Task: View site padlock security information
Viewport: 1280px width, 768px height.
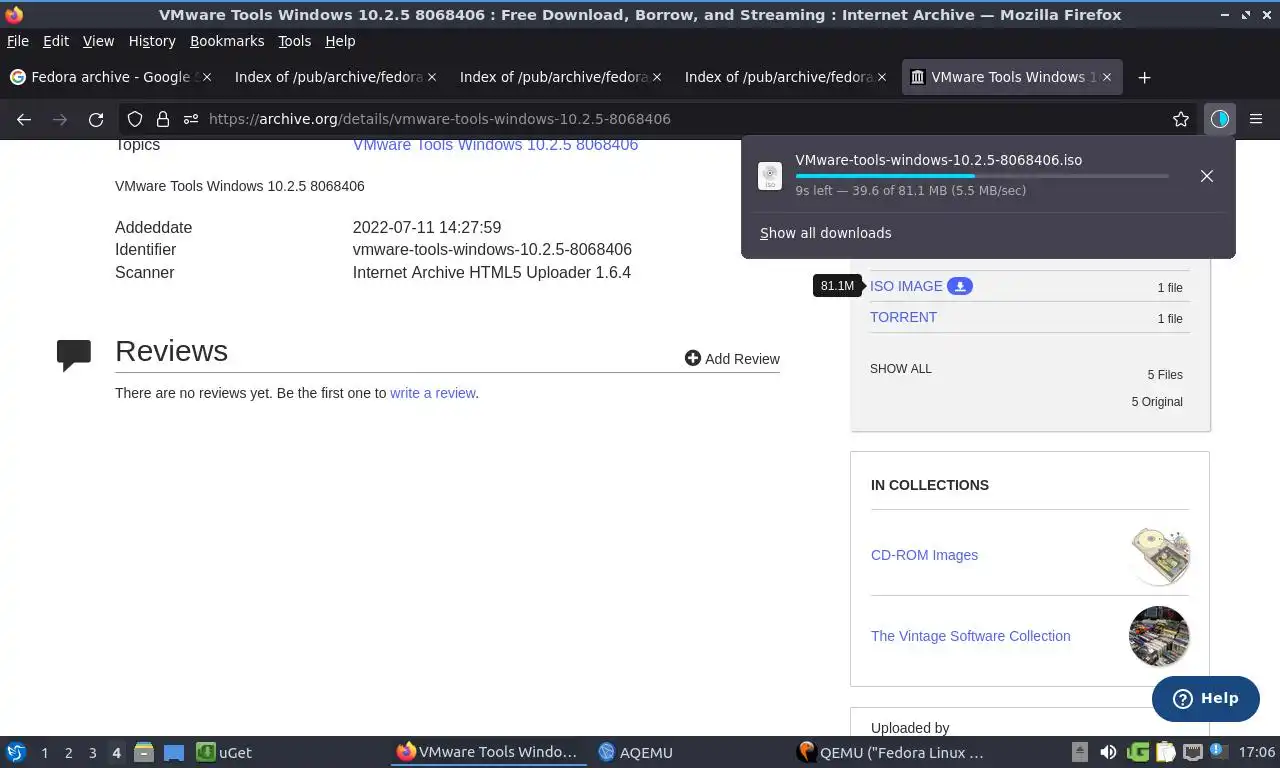Action: pyautogui.click(x=162, y=119)
